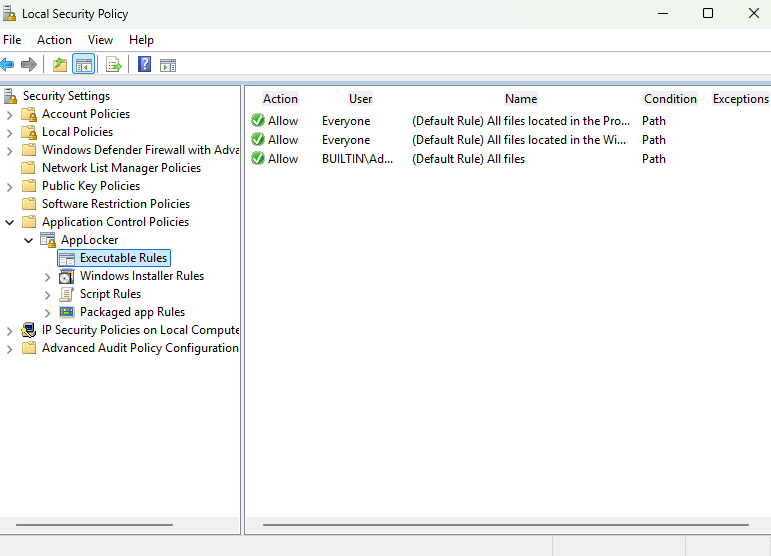Viewport: 771px width, 556px height.
Task: Collapse the Application Control Policies node
Action: 10,222
